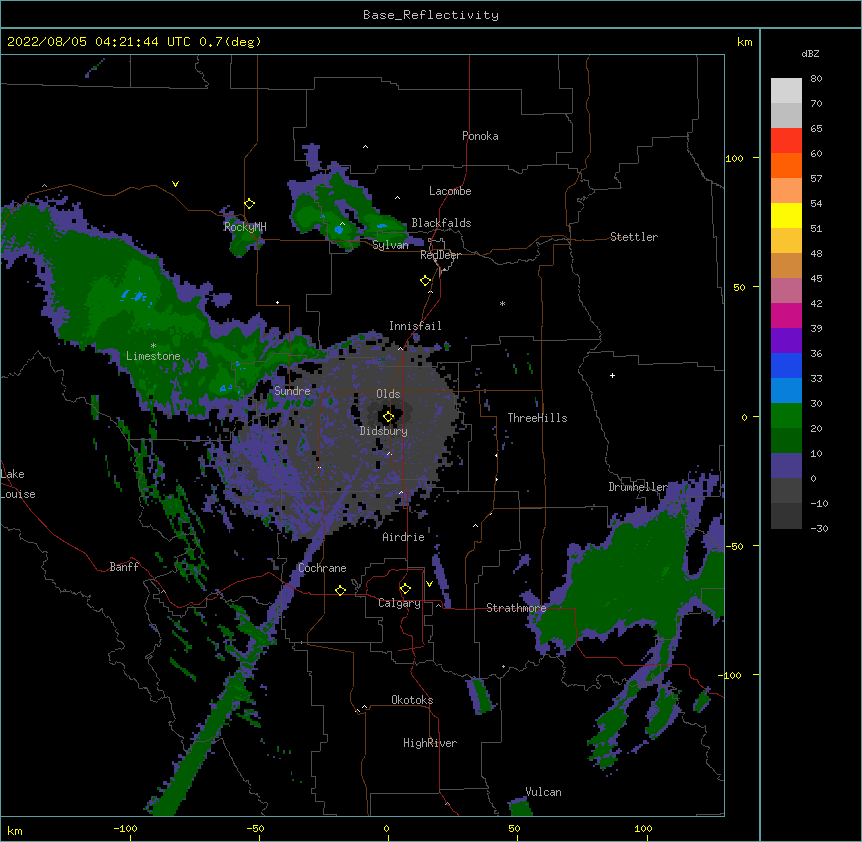Image resolution: width=862 pixels, height=842 pixels.
Task: Select the indigo 0-10 dBZ legend swatch
Action: pos(786,466)
